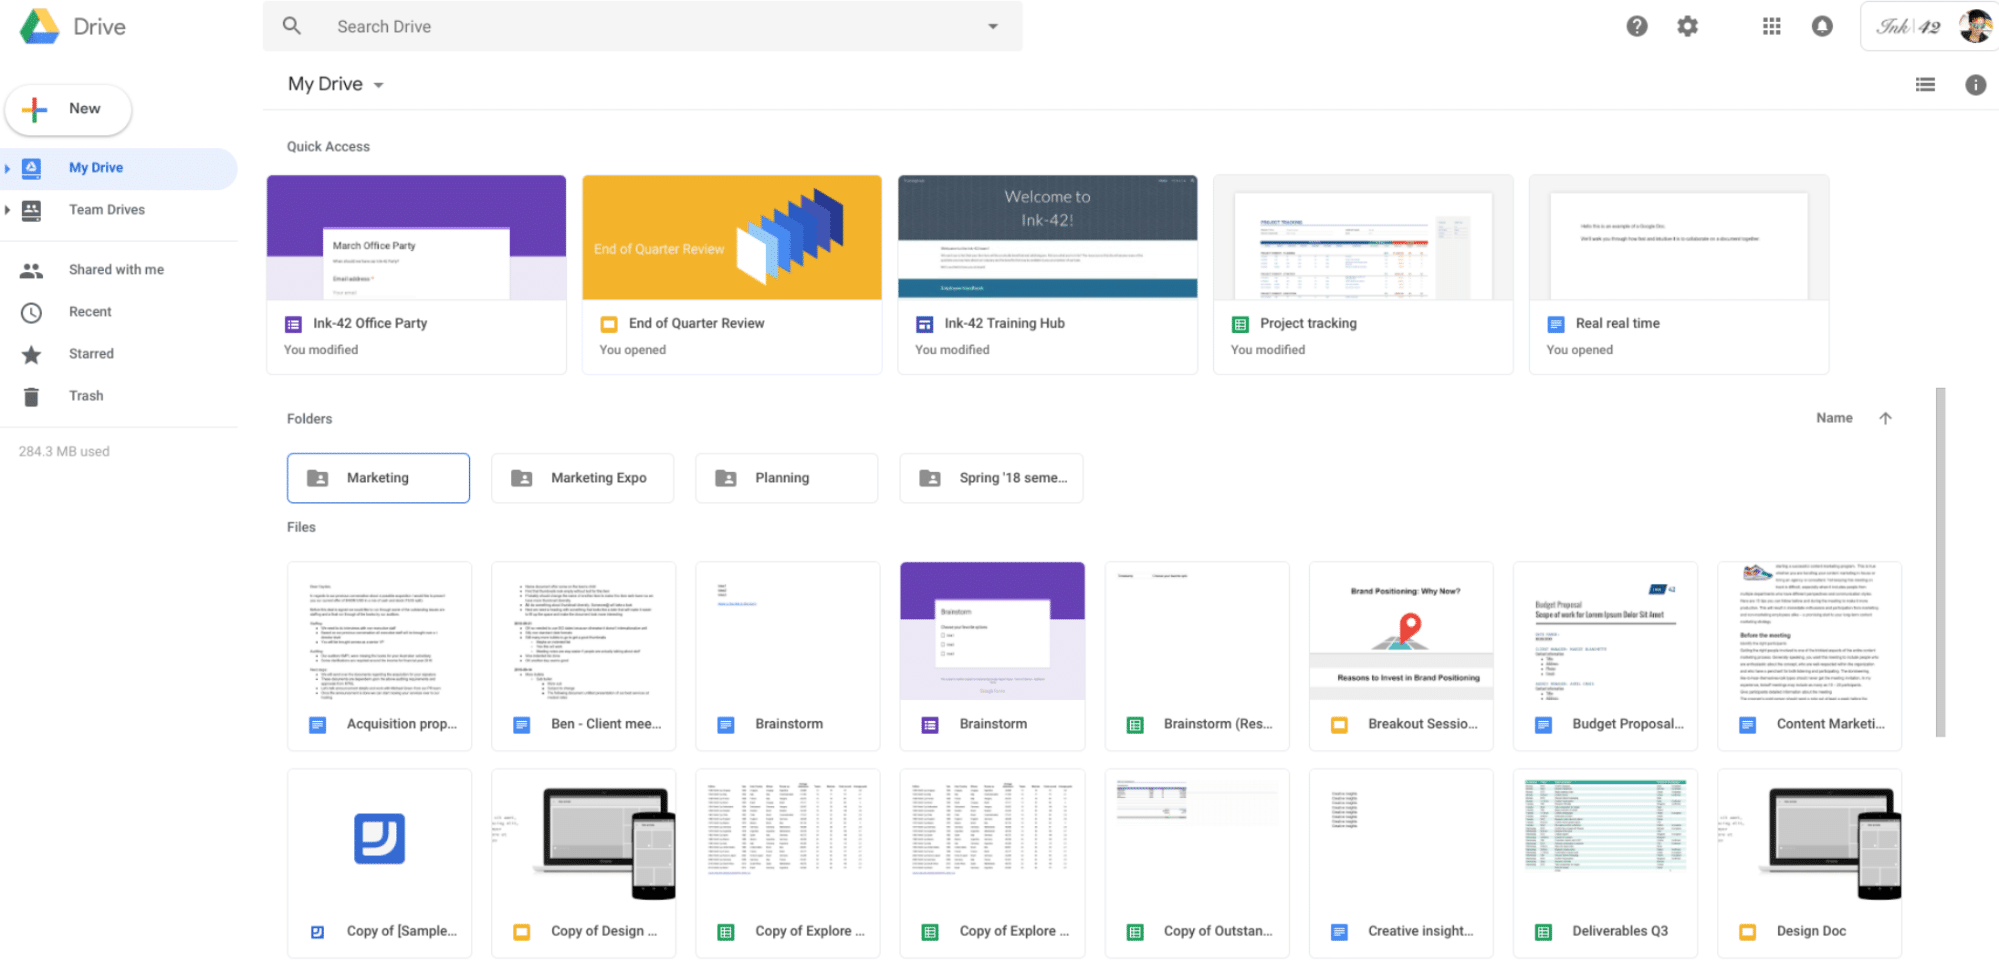The height and width of the screenshot is (964, 1999).
Task: Select the Marketing Expo folder
Action: 582,478
